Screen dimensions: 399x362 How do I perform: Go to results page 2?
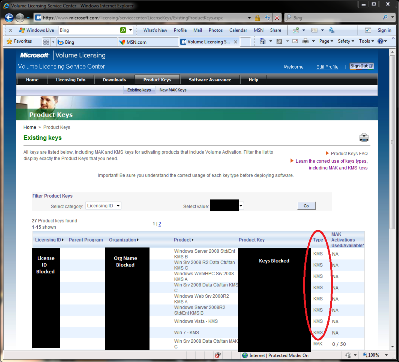pos(160,225)
